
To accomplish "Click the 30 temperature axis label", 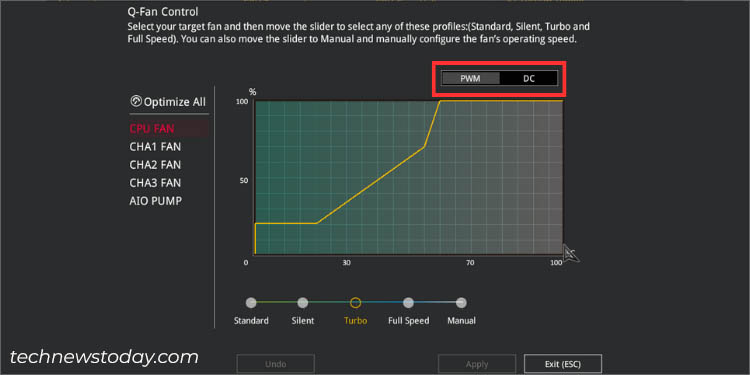I will coord(346,263).
